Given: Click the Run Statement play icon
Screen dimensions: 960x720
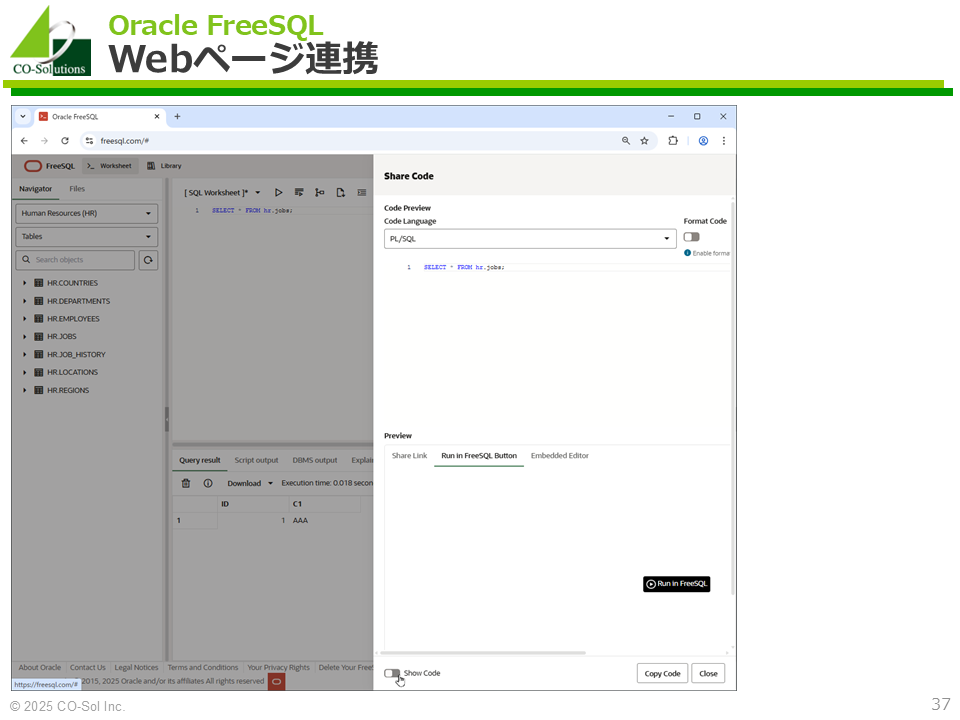Looking at the screenshot, I should click(x=279, y=192).
